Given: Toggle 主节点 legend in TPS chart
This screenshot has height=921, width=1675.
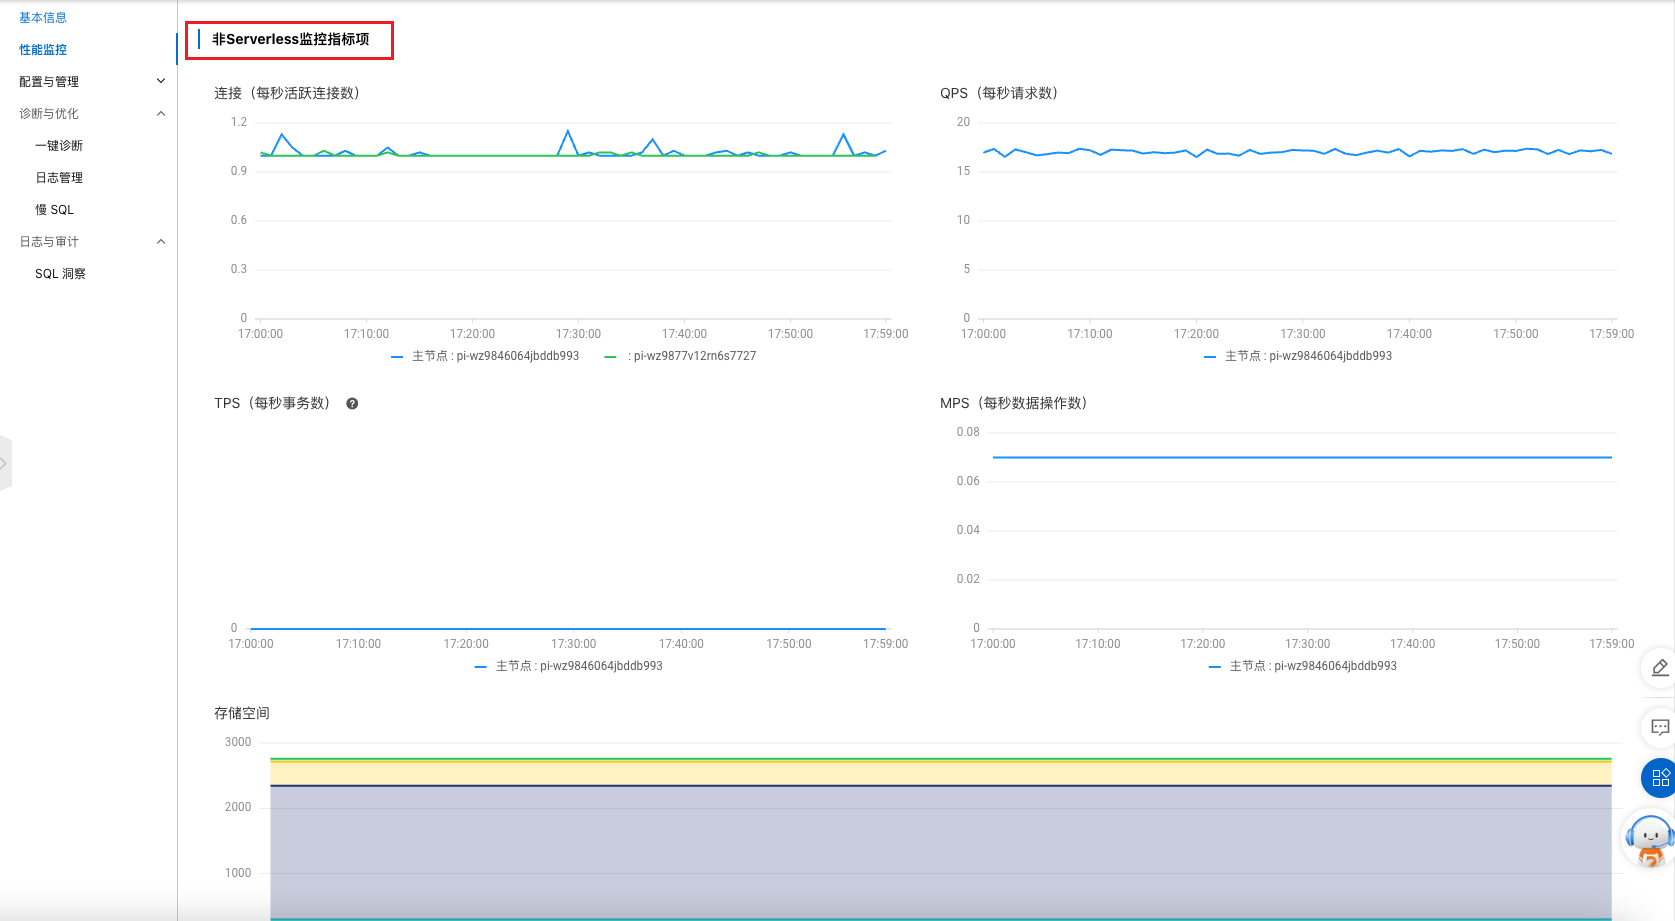Looking at the screenshot, I should 568,666.
